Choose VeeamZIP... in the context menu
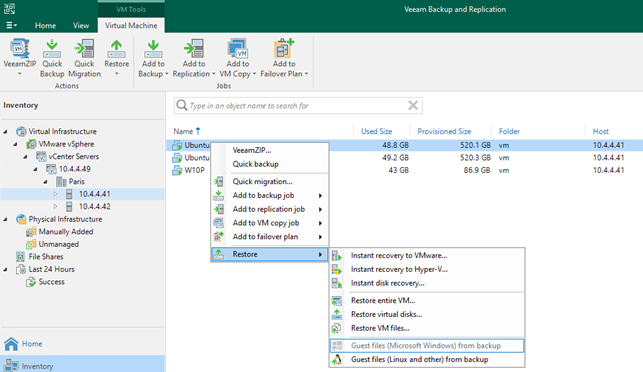This screenshot has height=372, width=643. (x=270, y=150)
